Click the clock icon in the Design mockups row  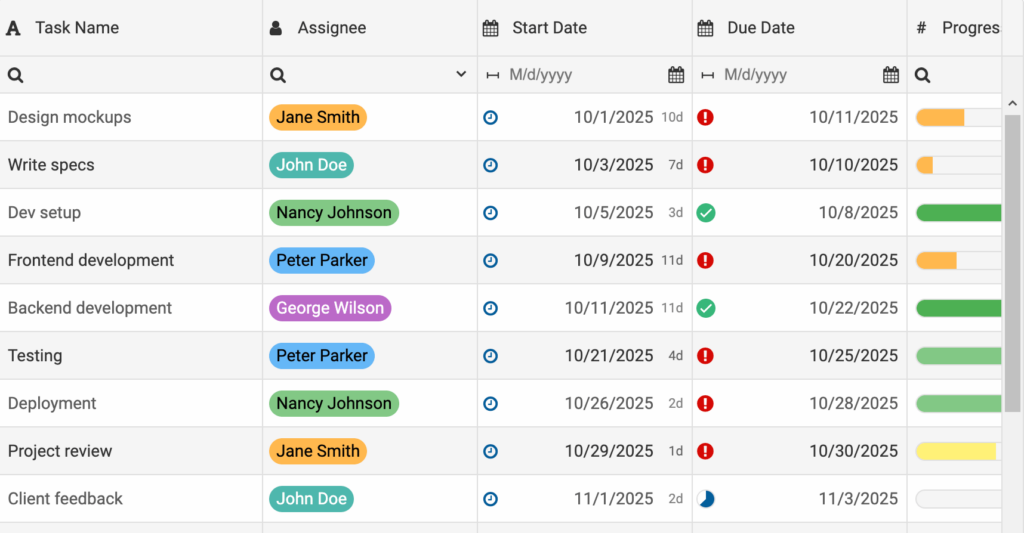tap(490, 118)
